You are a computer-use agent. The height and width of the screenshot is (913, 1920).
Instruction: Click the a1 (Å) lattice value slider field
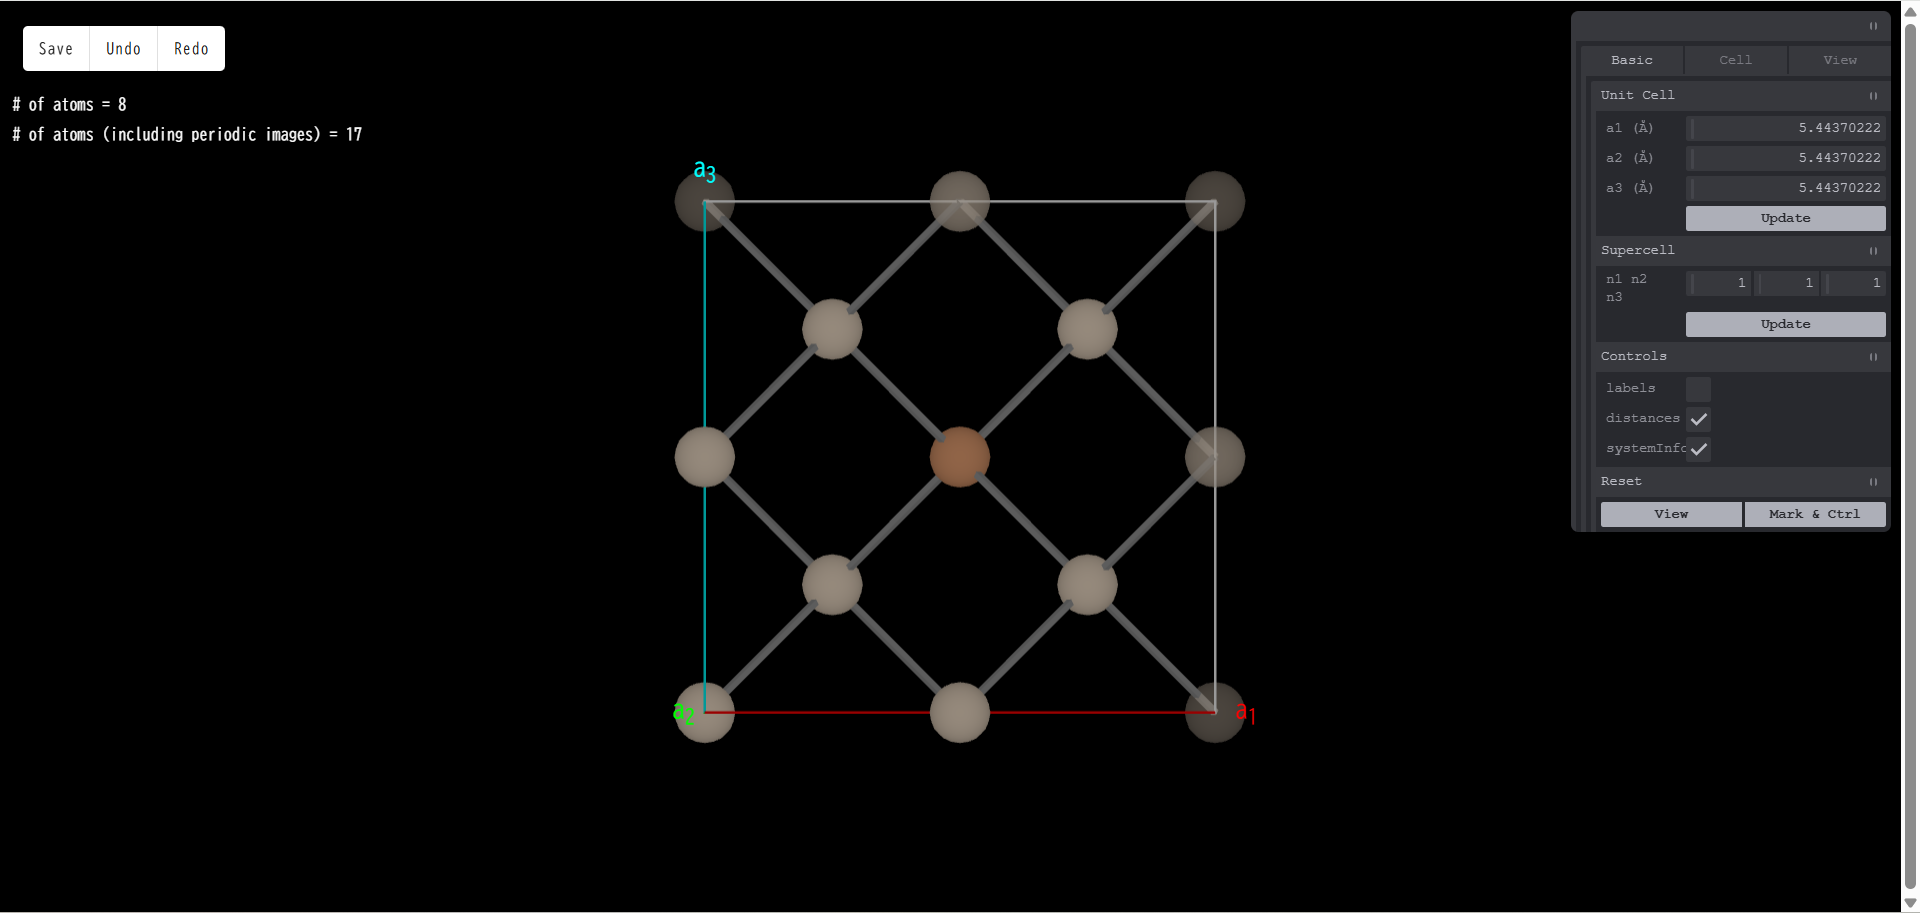pos(1785,128)
